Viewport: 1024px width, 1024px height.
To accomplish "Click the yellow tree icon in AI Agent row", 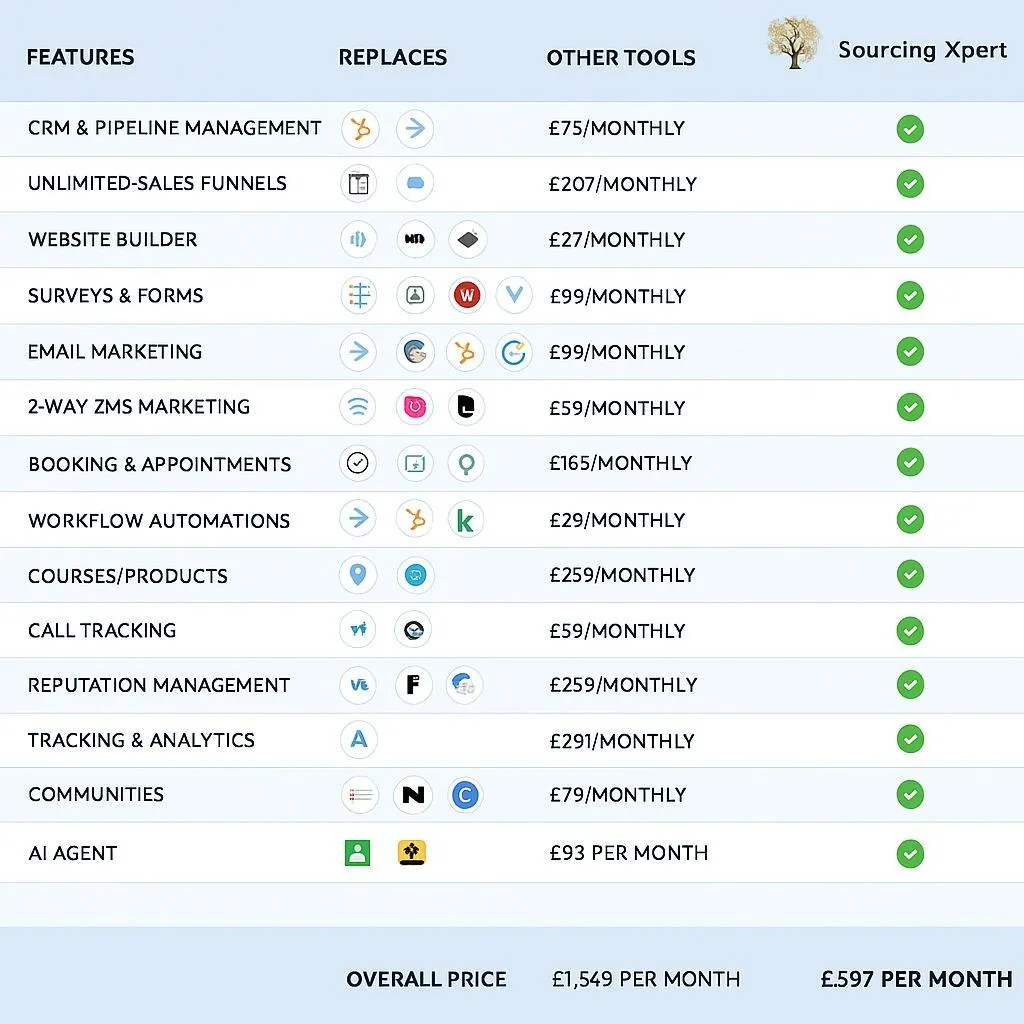I will tap(412, 852).
